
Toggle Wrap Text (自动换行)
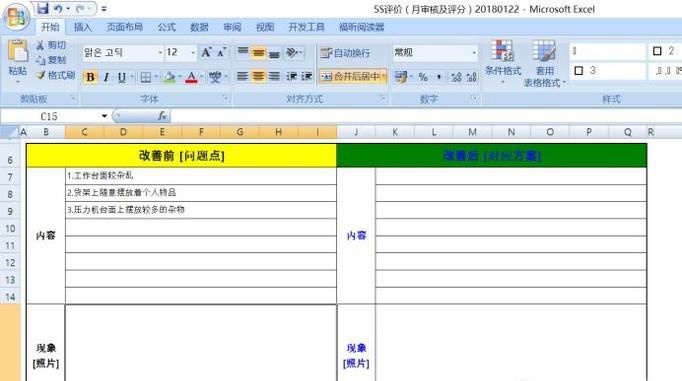345,53
